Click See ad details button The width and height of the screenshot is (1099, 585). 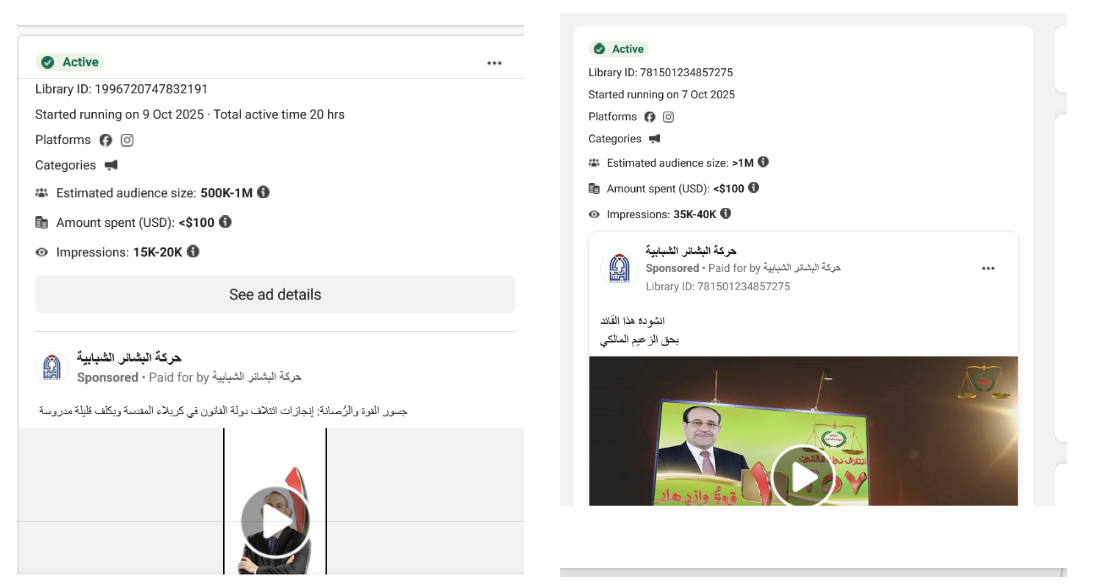tap(275, 294)
